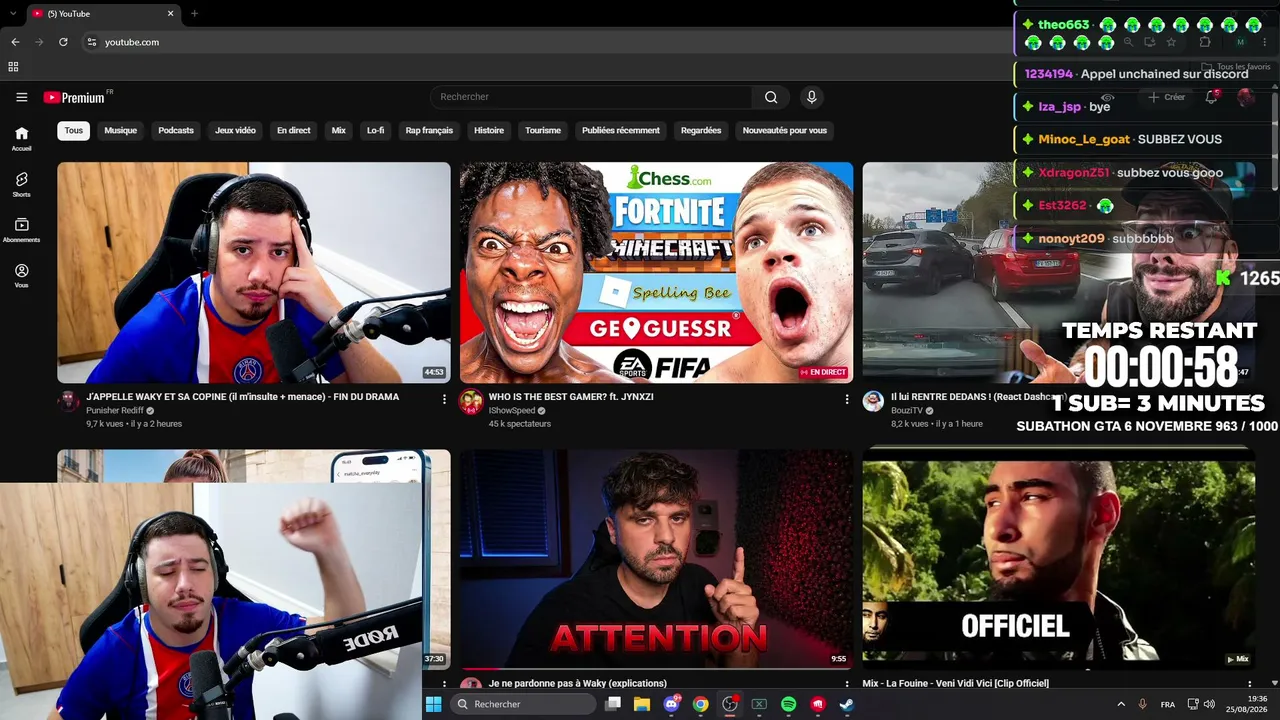
Task: Reload the YouTube page
Action: (x=63, y=42)
